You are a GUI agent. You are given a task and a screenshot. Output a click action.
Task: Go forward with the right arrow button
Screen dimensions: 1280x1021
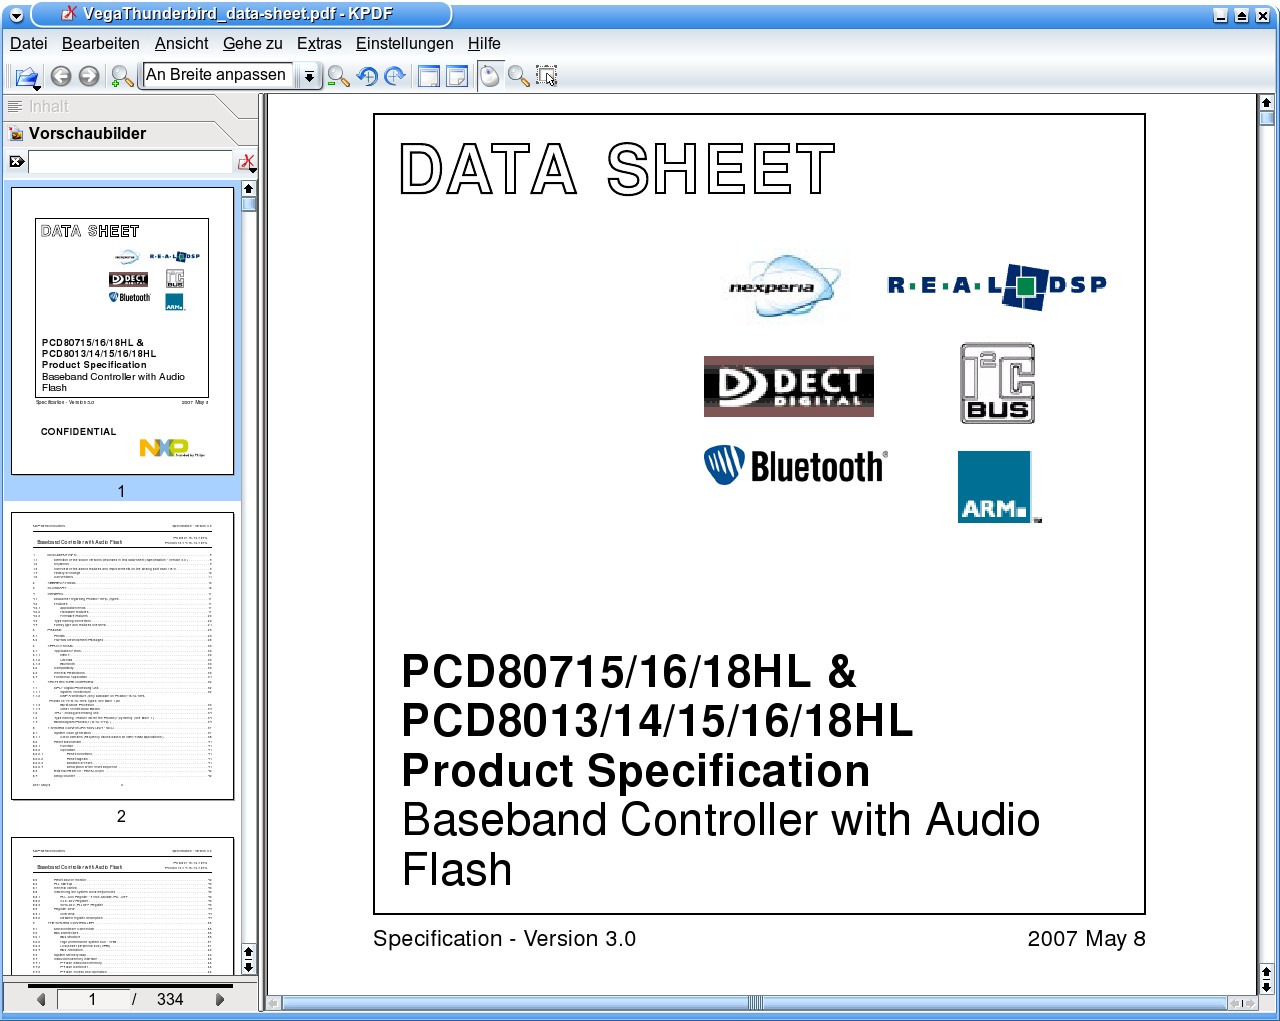click(89, 76)
